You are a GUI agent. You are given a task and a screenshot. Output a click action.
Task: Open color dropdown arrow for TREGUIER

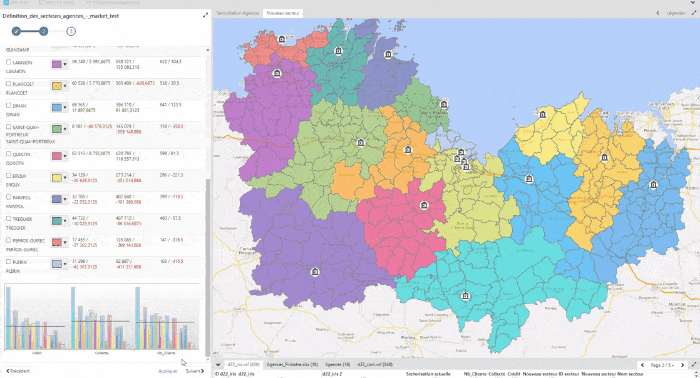(x=65, y=221)
